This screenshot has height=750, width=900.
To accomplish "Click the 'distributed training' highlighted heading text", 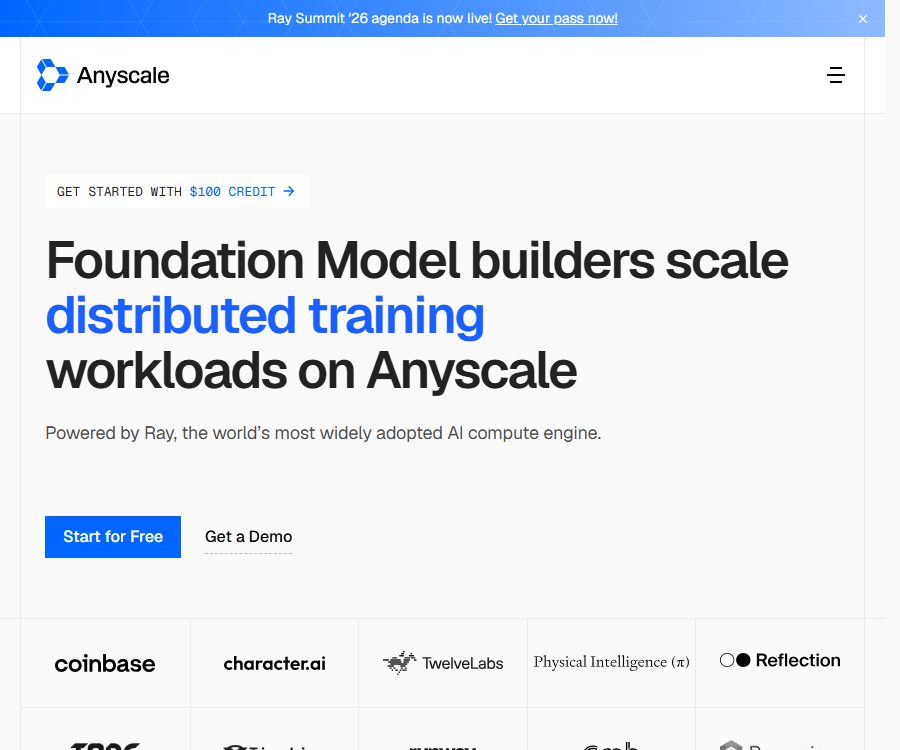I will click(x=265, y=316).
